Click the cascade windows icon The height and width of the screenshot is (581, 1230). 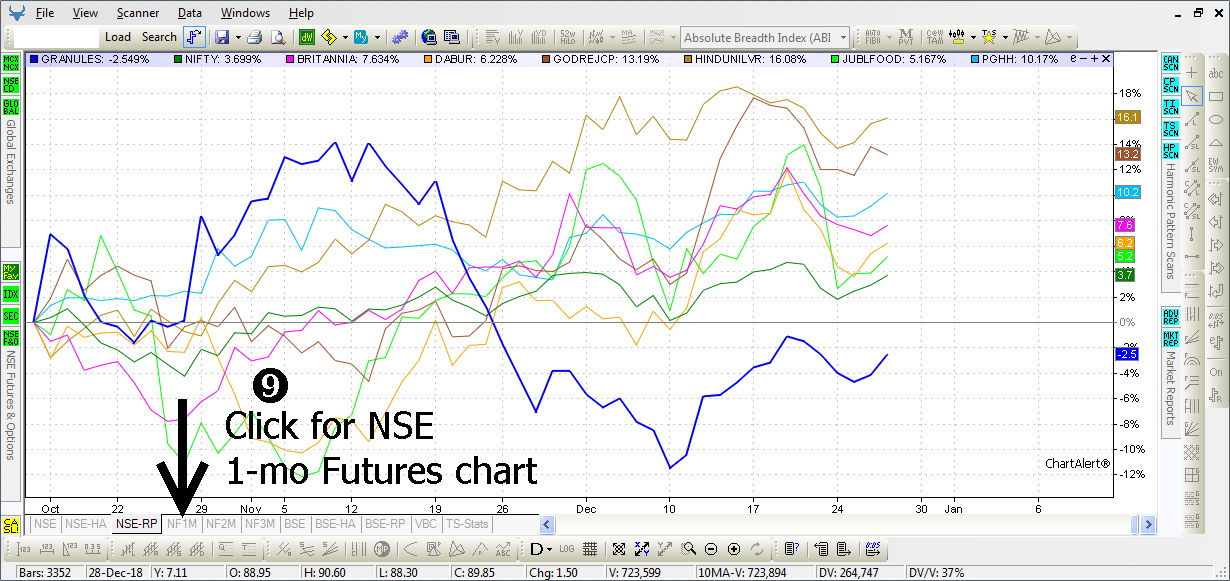(x=451, y=37)
